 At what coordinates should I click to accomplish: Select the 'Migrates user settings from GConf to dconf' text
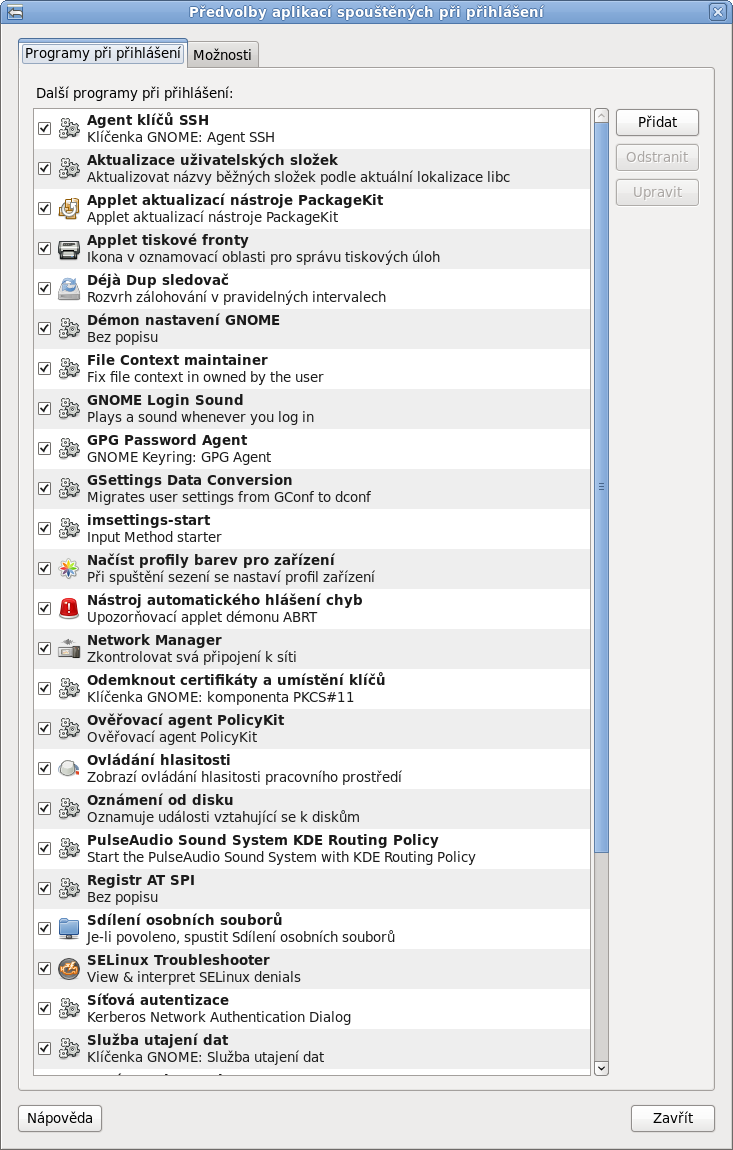click(x=229, y=497)
